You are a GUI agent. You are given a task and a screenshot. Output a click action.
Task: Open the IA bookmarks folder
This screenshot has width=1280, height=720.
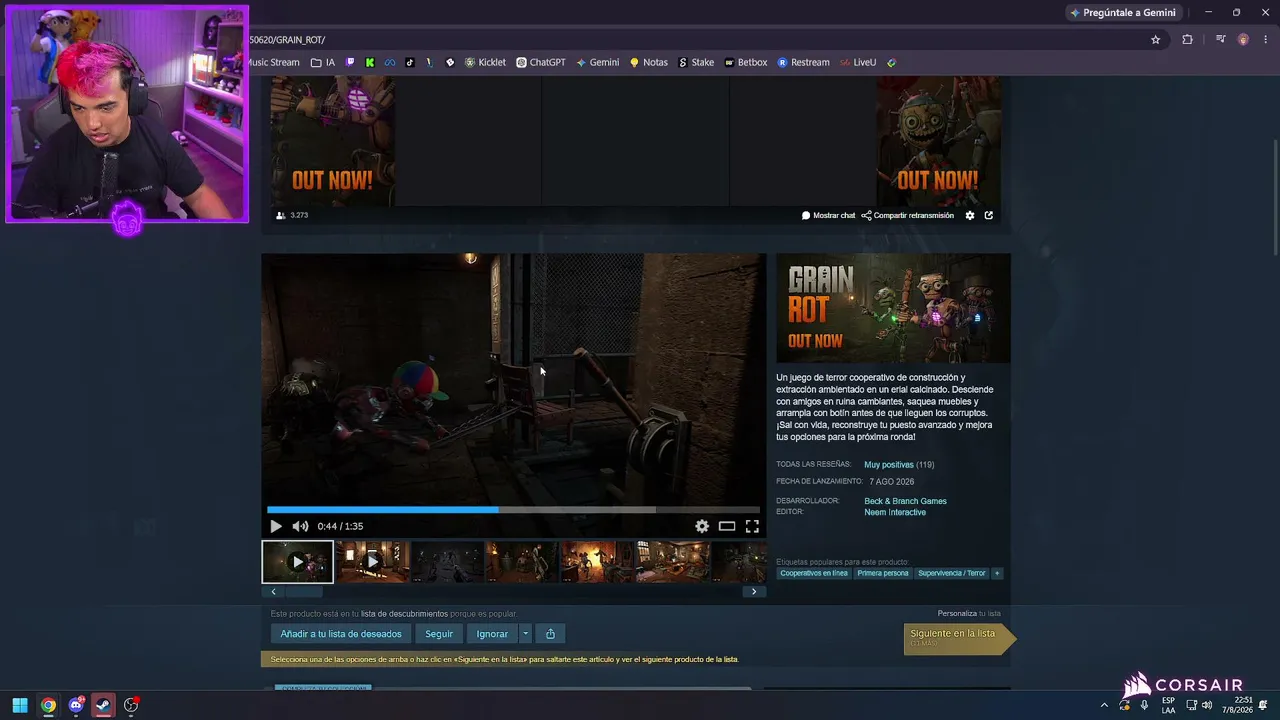323,62
